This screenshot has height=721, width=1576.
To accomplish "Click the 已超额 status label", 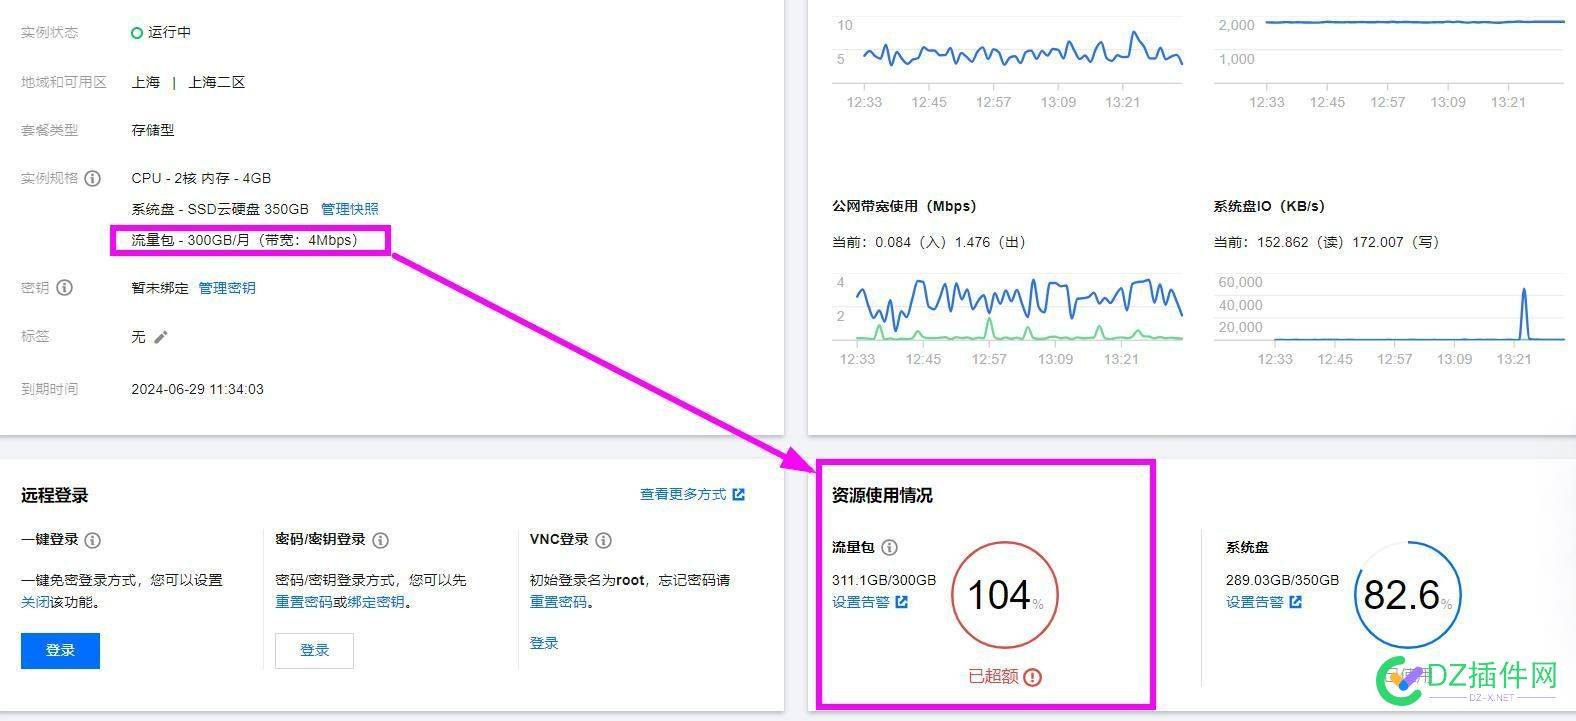I will [993, 677].
